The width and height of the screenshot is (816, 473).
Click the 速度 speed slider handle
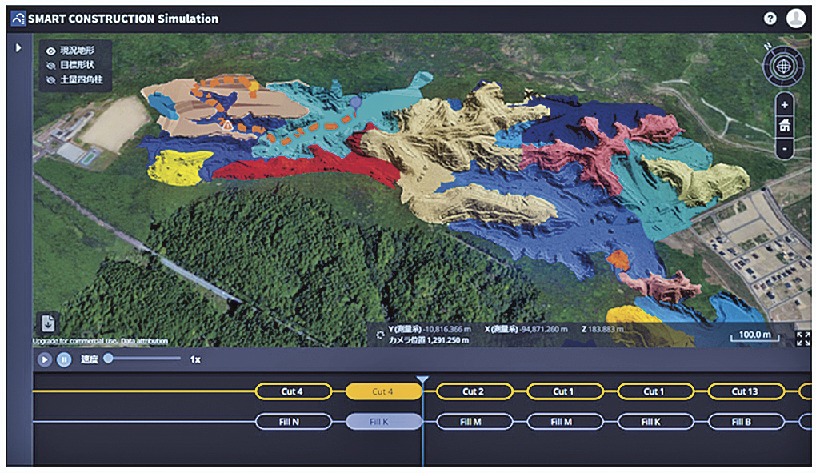(x=108, y=358)
